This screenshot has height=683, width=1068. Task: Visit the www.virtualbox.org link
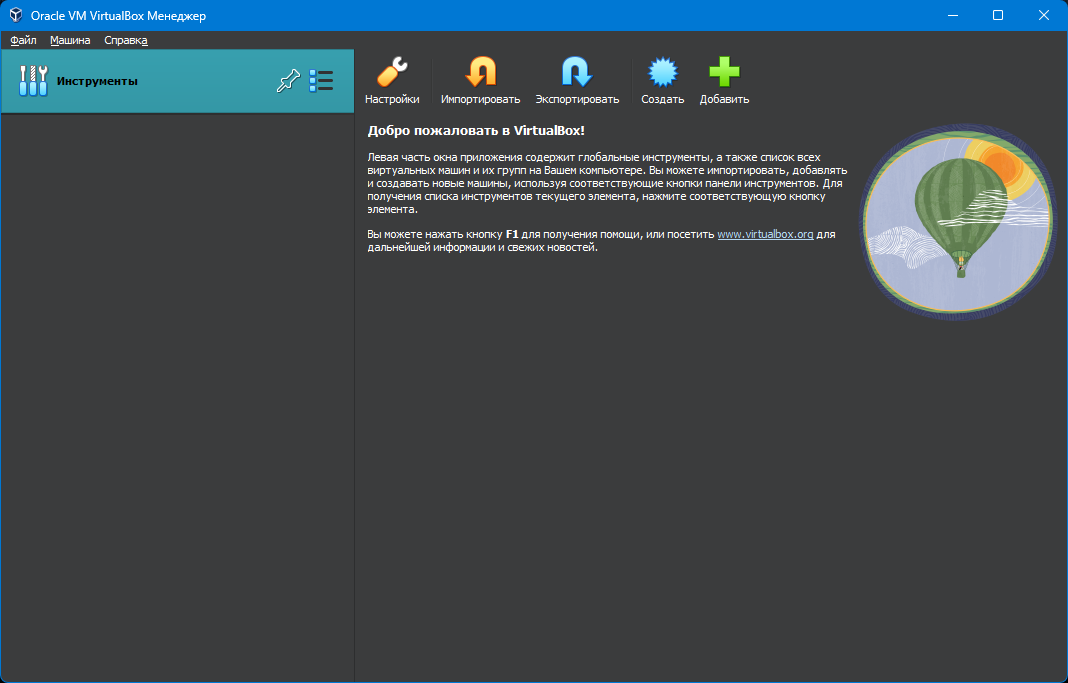click(765, 234)
